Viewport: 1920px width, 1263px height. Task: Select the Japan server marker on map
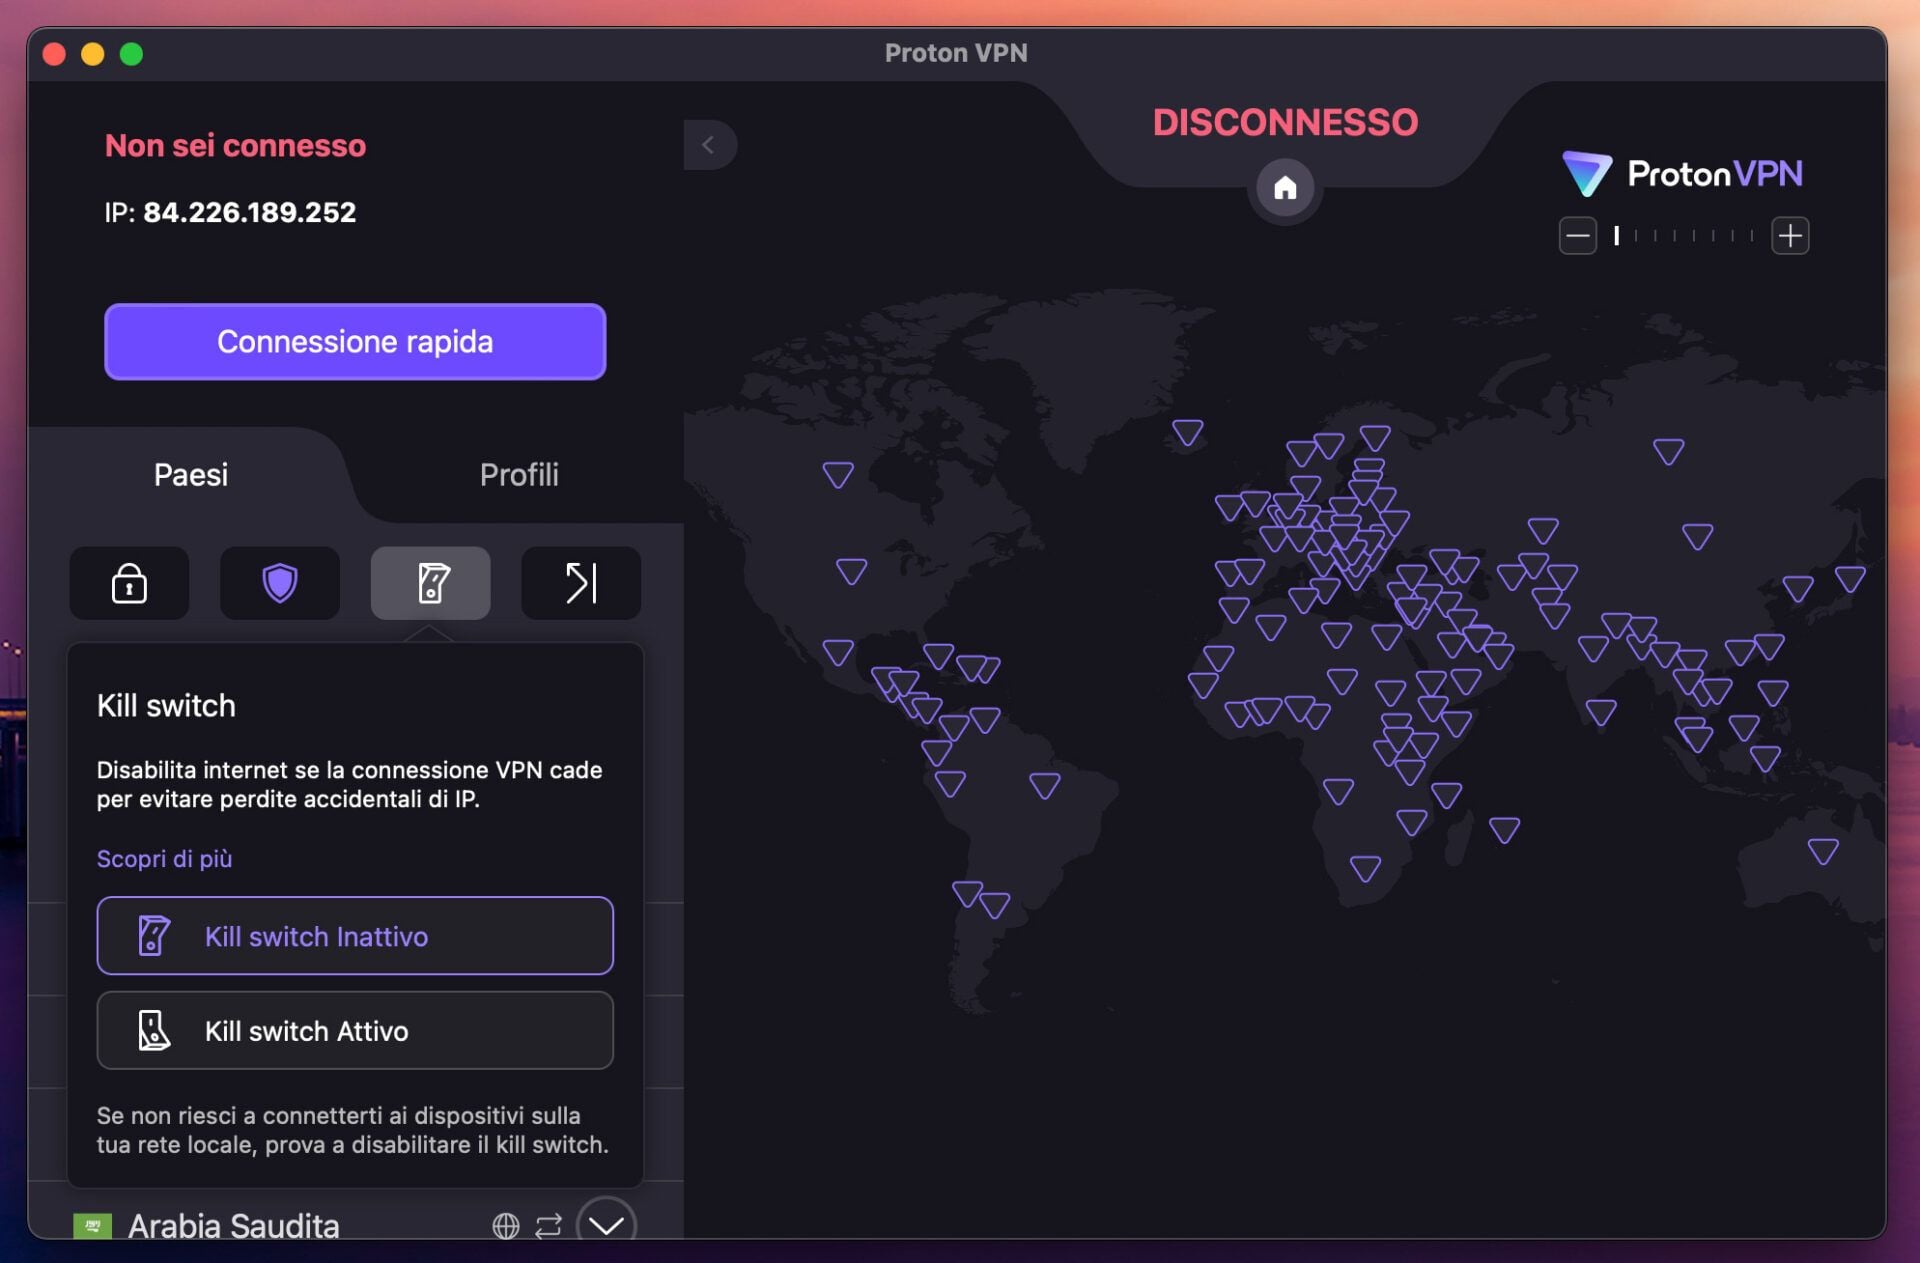coord(1850,578)
